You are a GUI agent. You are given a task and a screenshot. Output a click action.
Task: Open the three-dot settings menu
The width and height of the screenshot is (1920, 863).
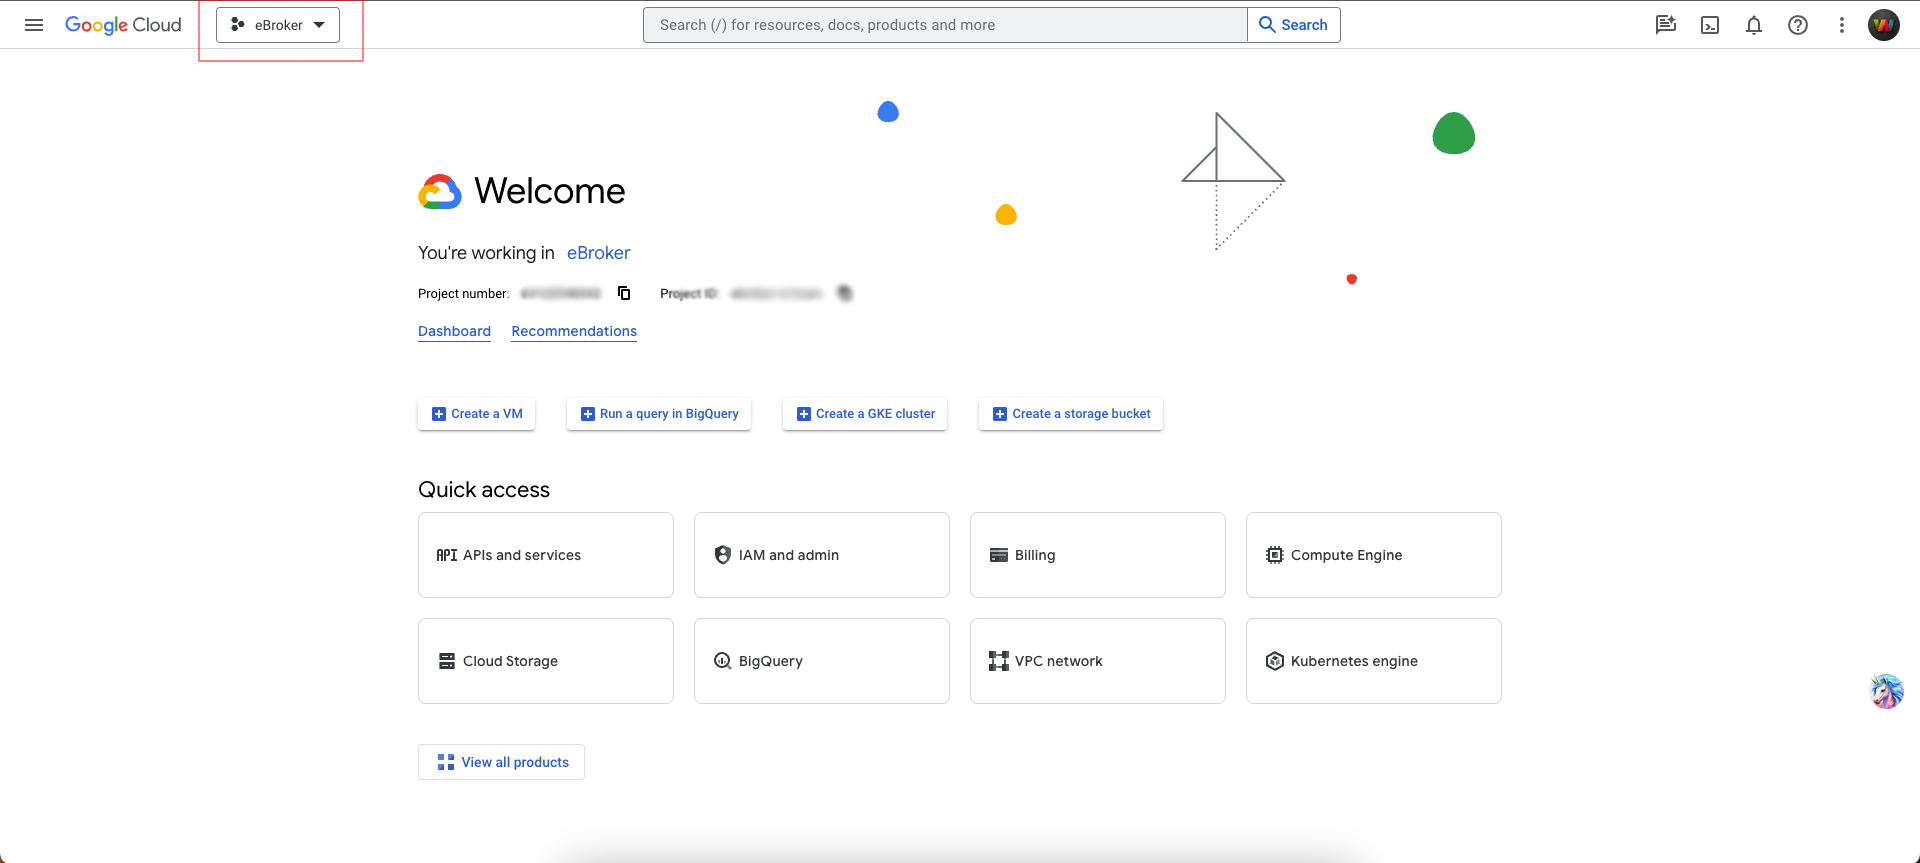[1842, 25]
